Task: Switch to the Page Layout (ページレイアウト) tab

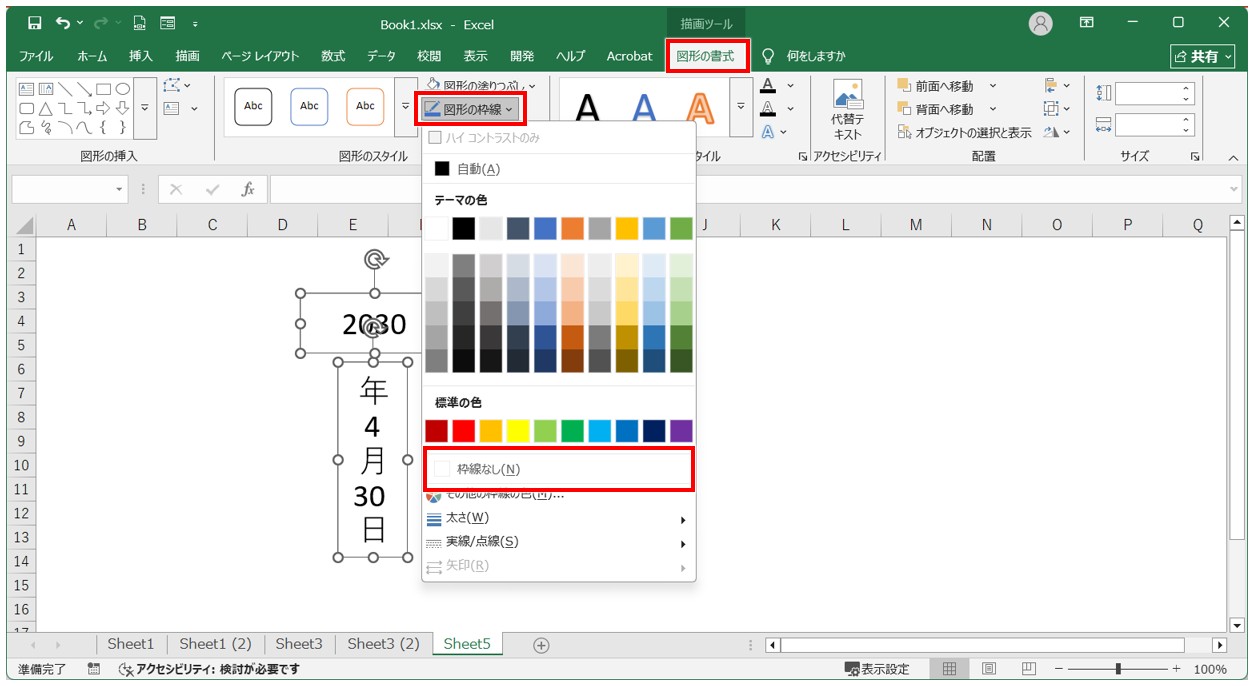Action: (260, 56)
